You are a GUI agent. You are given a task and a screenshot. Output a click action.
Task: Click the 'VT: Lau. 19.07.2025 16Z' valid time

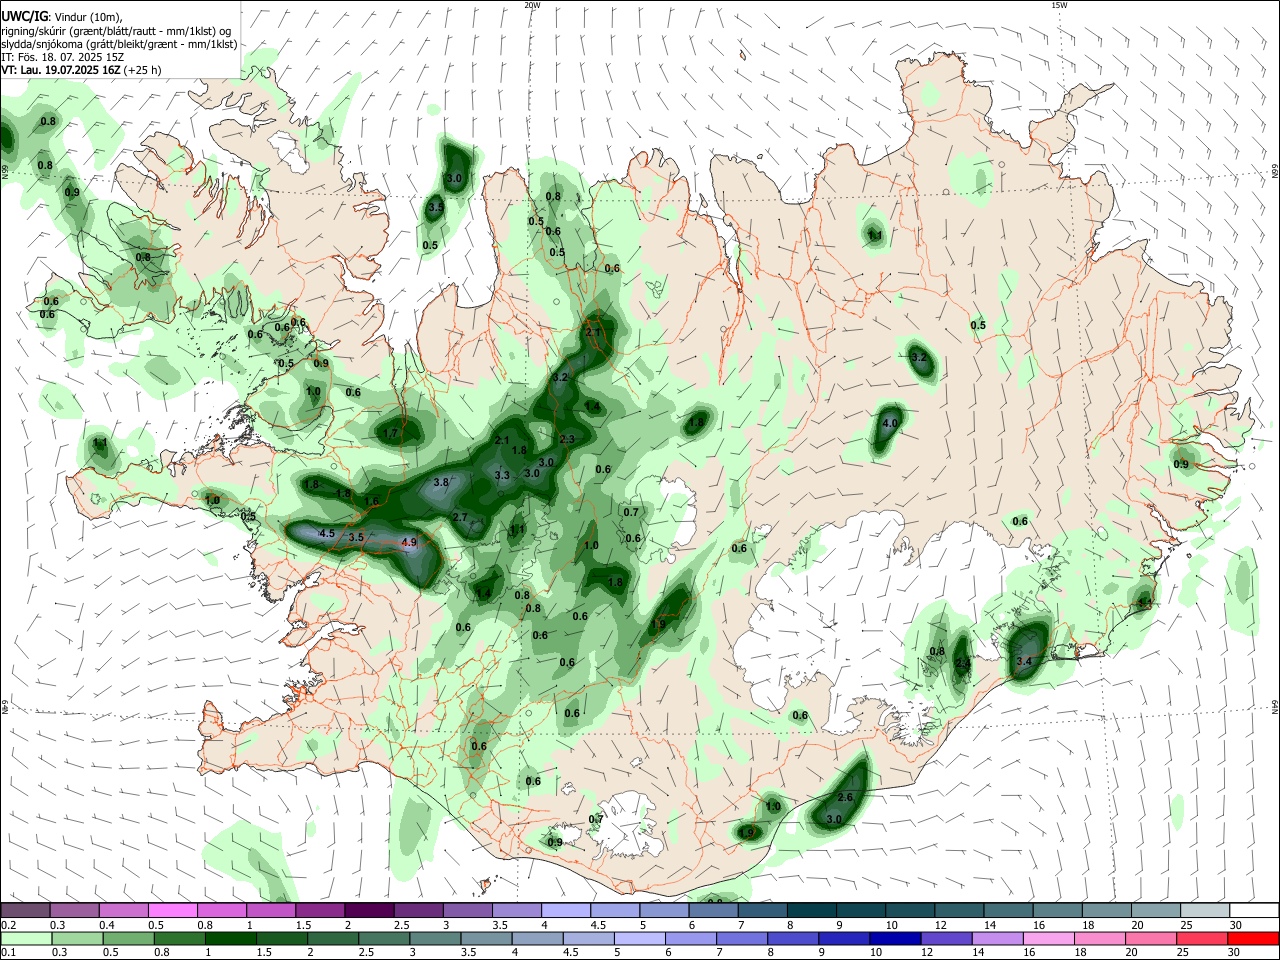click(x=62, y=70)
